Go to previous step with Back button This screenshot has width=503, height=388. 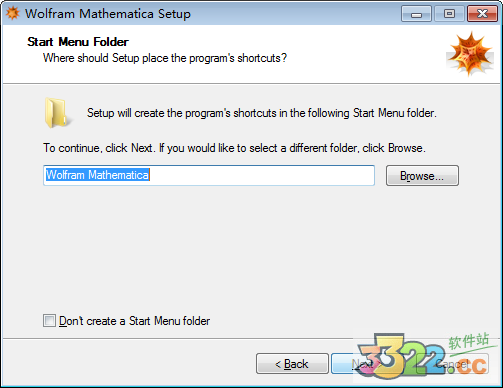pyautogui.click(x=292, y=364)
